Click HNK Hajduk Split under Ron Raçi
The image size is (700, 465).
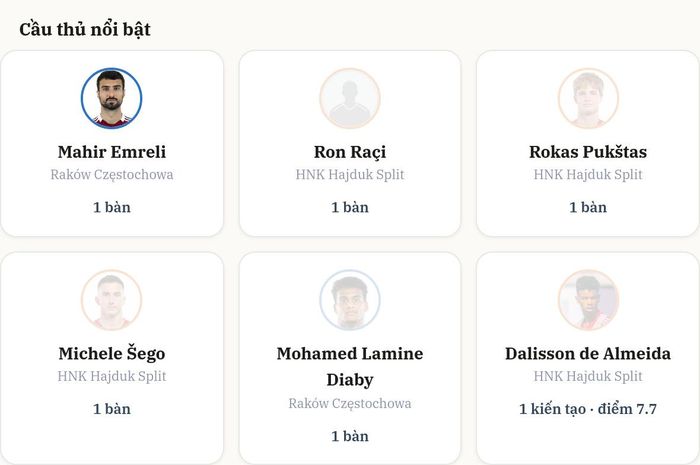point(350,174)
